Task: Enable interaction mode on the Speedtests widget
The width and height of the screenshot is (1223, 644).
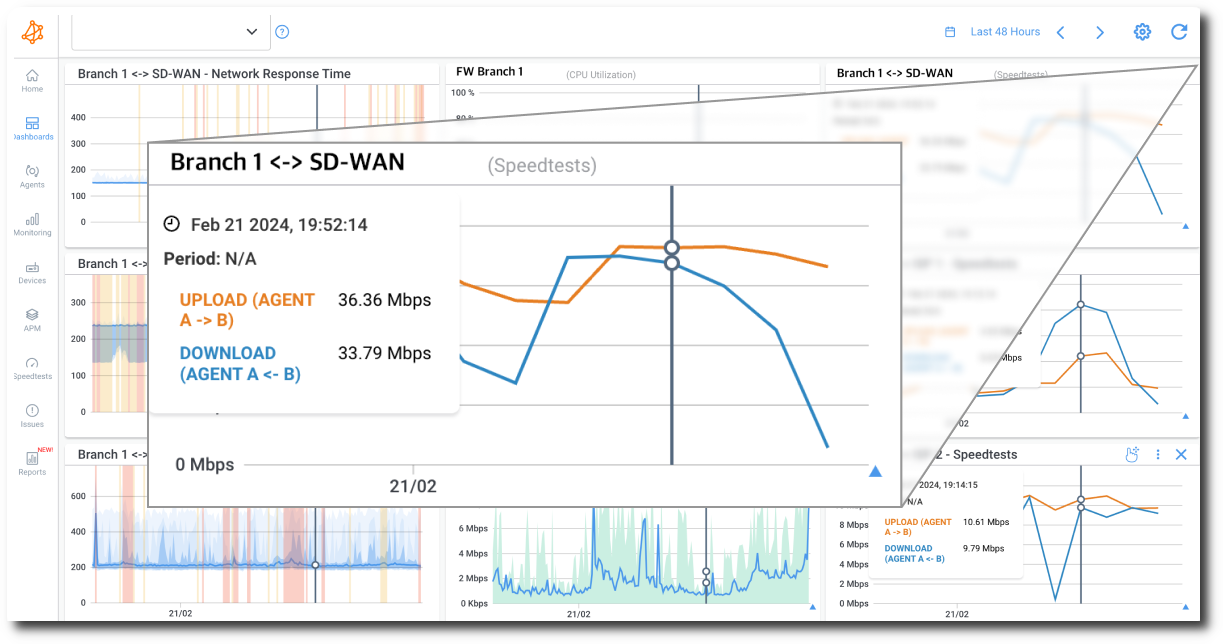Action: click(1132, 453)
